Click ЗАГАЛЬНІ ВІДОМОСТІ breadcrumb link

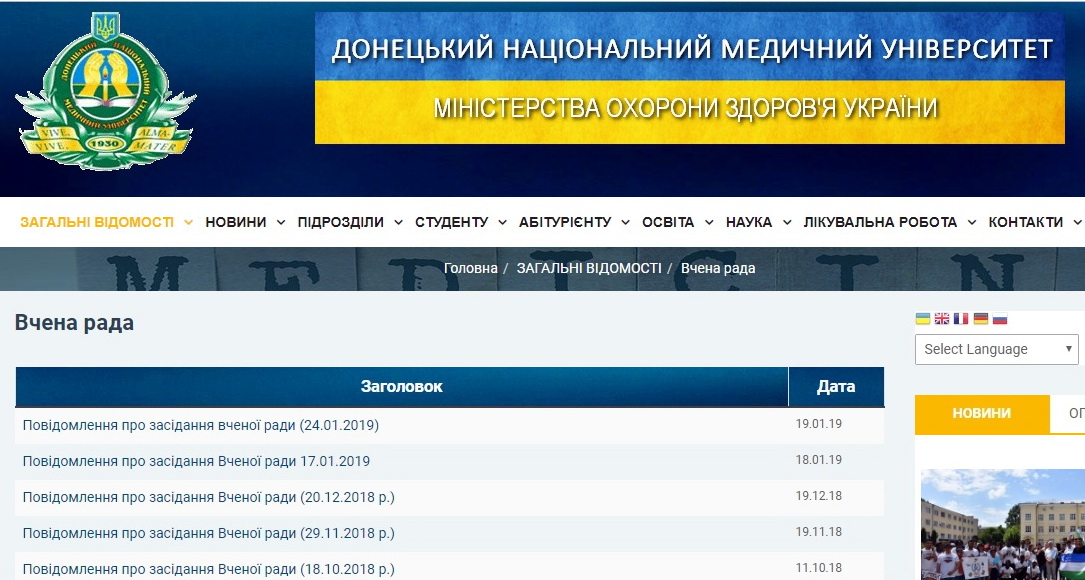(x=589, y=268)
